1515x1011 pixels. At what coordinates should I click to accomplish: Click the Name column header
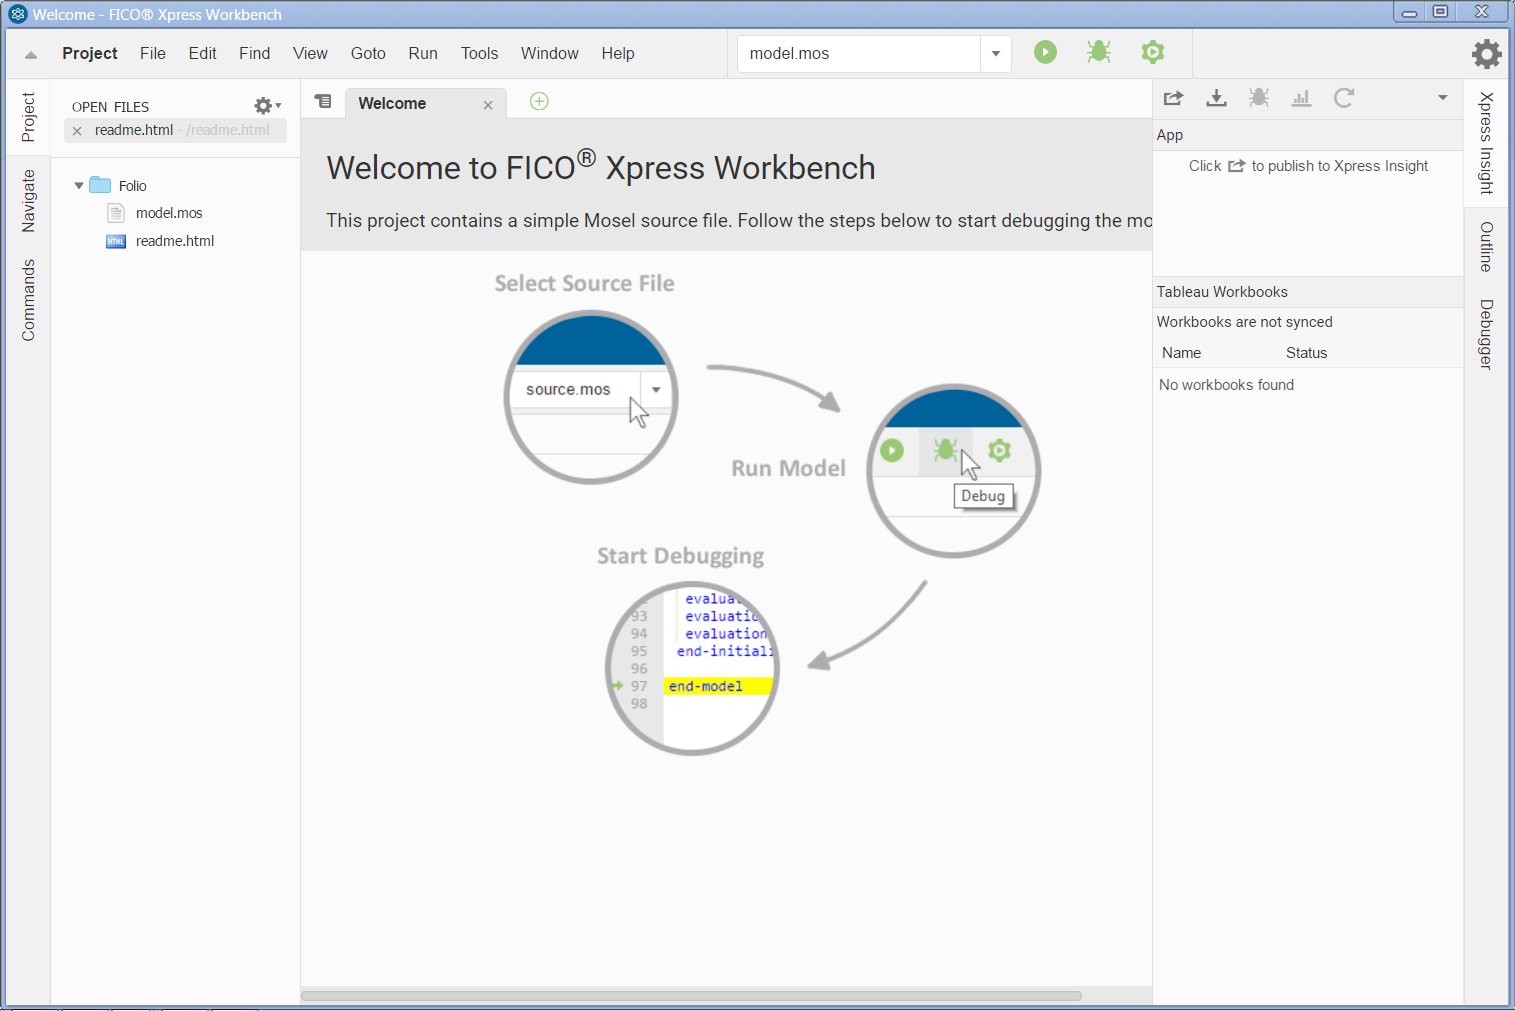[1181, 353]
